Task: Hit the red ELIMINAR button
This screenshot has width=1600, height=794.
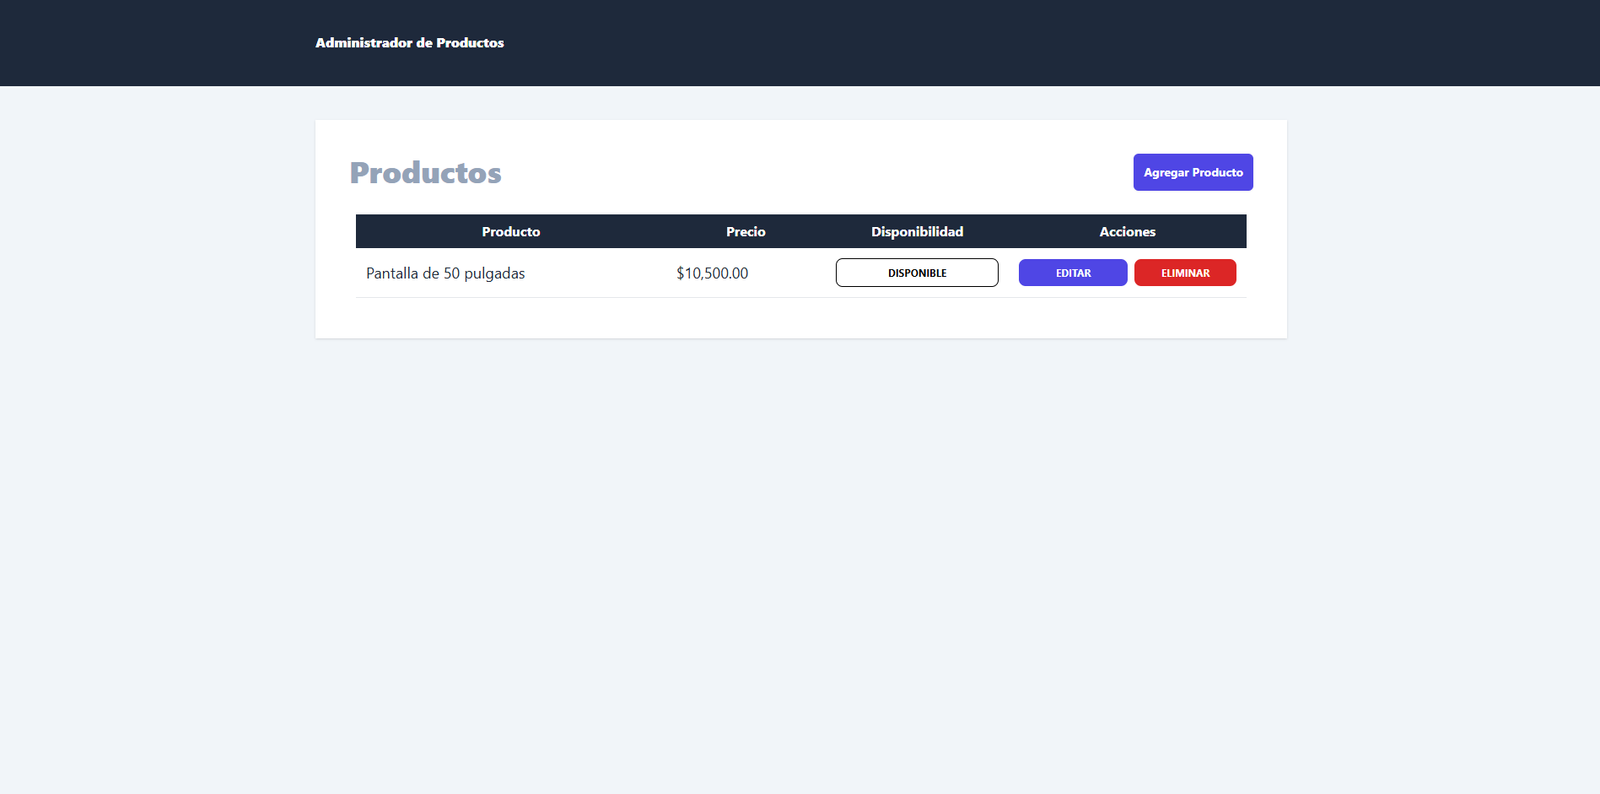Action: pos(1184,273)
